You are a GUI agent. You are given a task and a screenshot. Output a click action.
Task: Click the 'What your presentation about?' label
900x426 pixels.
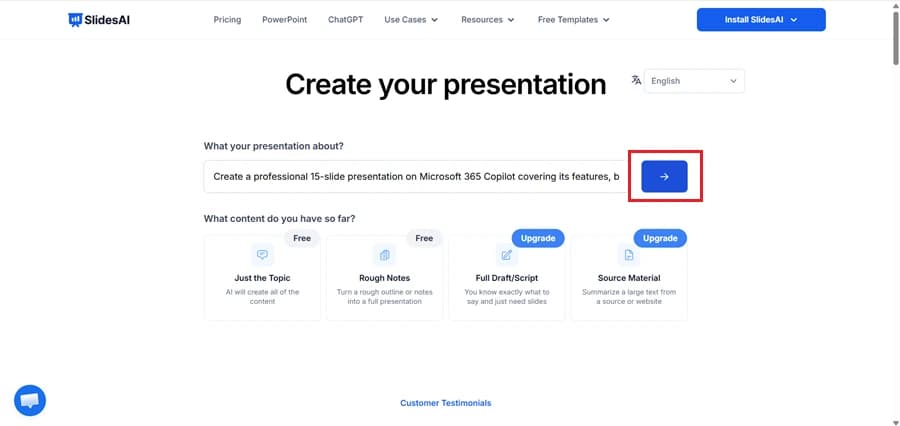click(x=274, y=146)
